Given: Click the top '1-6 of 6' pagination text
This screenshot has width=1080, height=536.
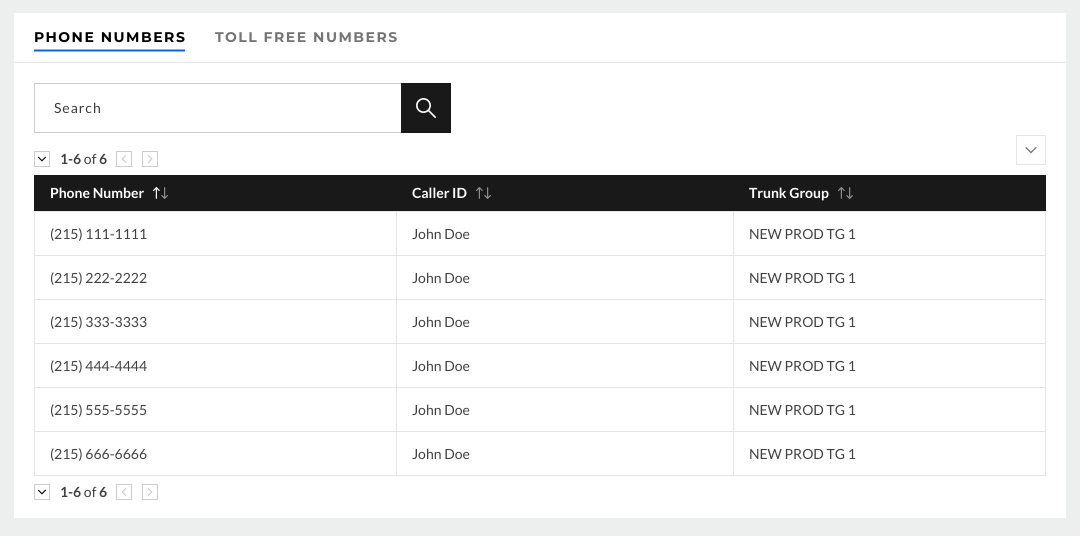Looking at the screenshot, I should tap(83, 159).
